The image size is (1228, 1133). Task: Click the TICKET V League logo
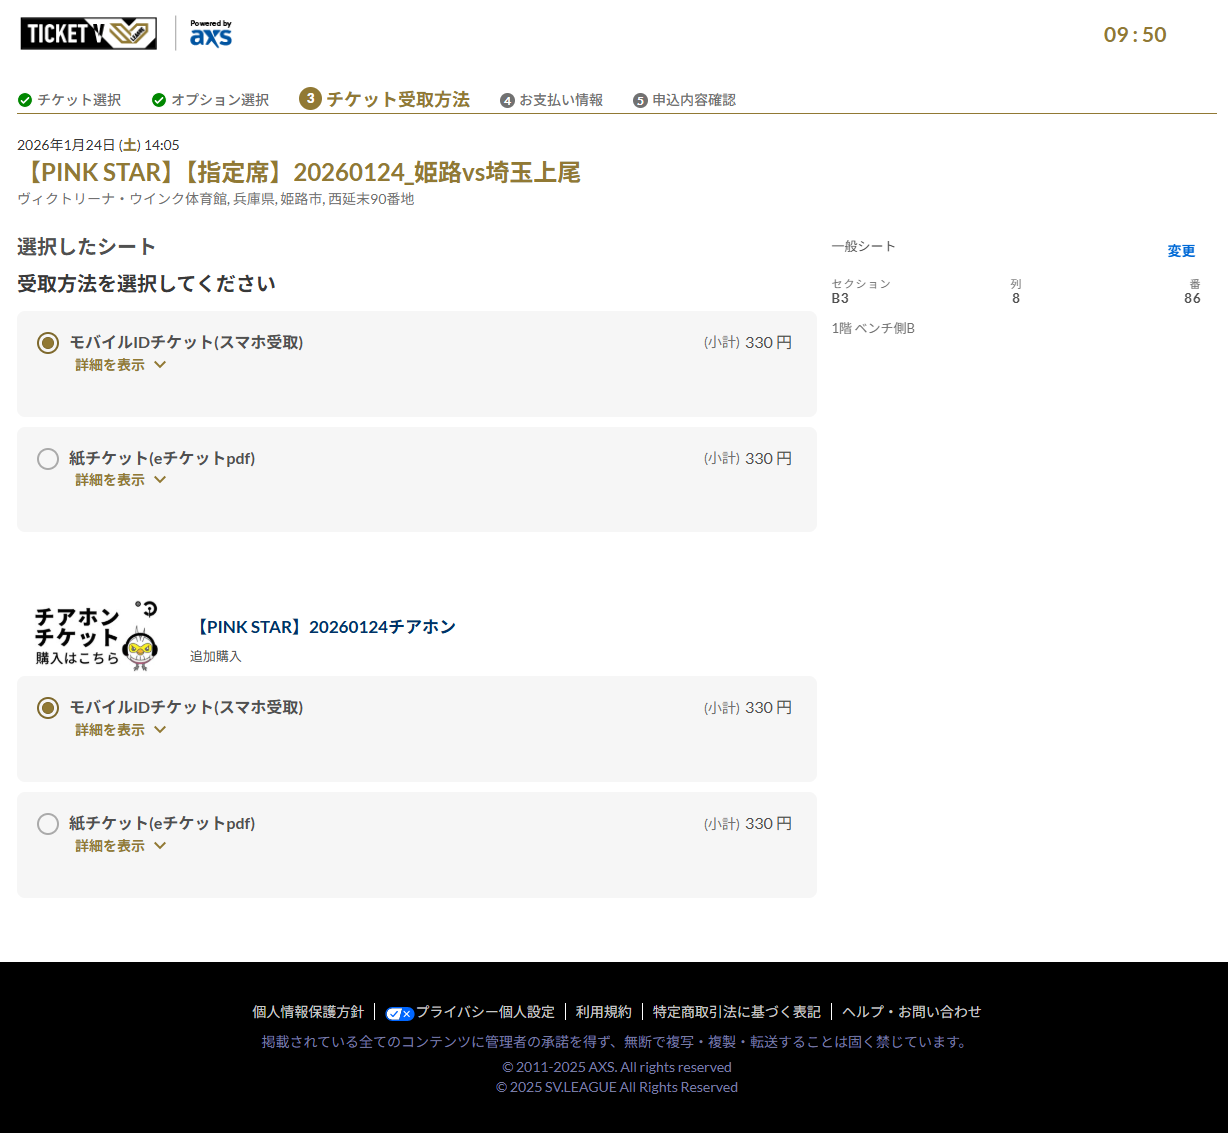coord(88,34)
